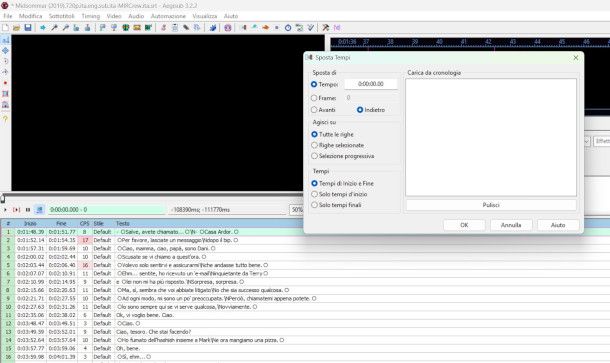This screenshot has width=610, height=363.
Task: Open the Video menu
Action: (x=114, y=16)
